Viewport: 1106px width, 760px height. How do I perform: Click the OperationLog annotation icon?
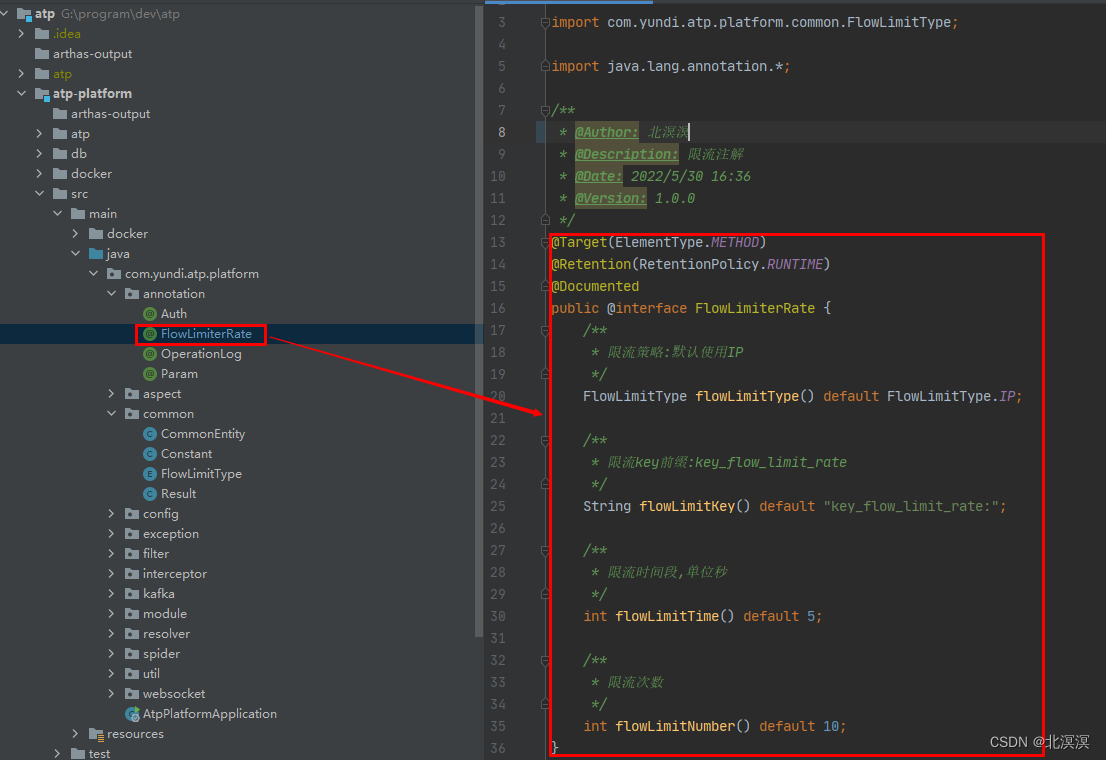(x=150, y=354)
